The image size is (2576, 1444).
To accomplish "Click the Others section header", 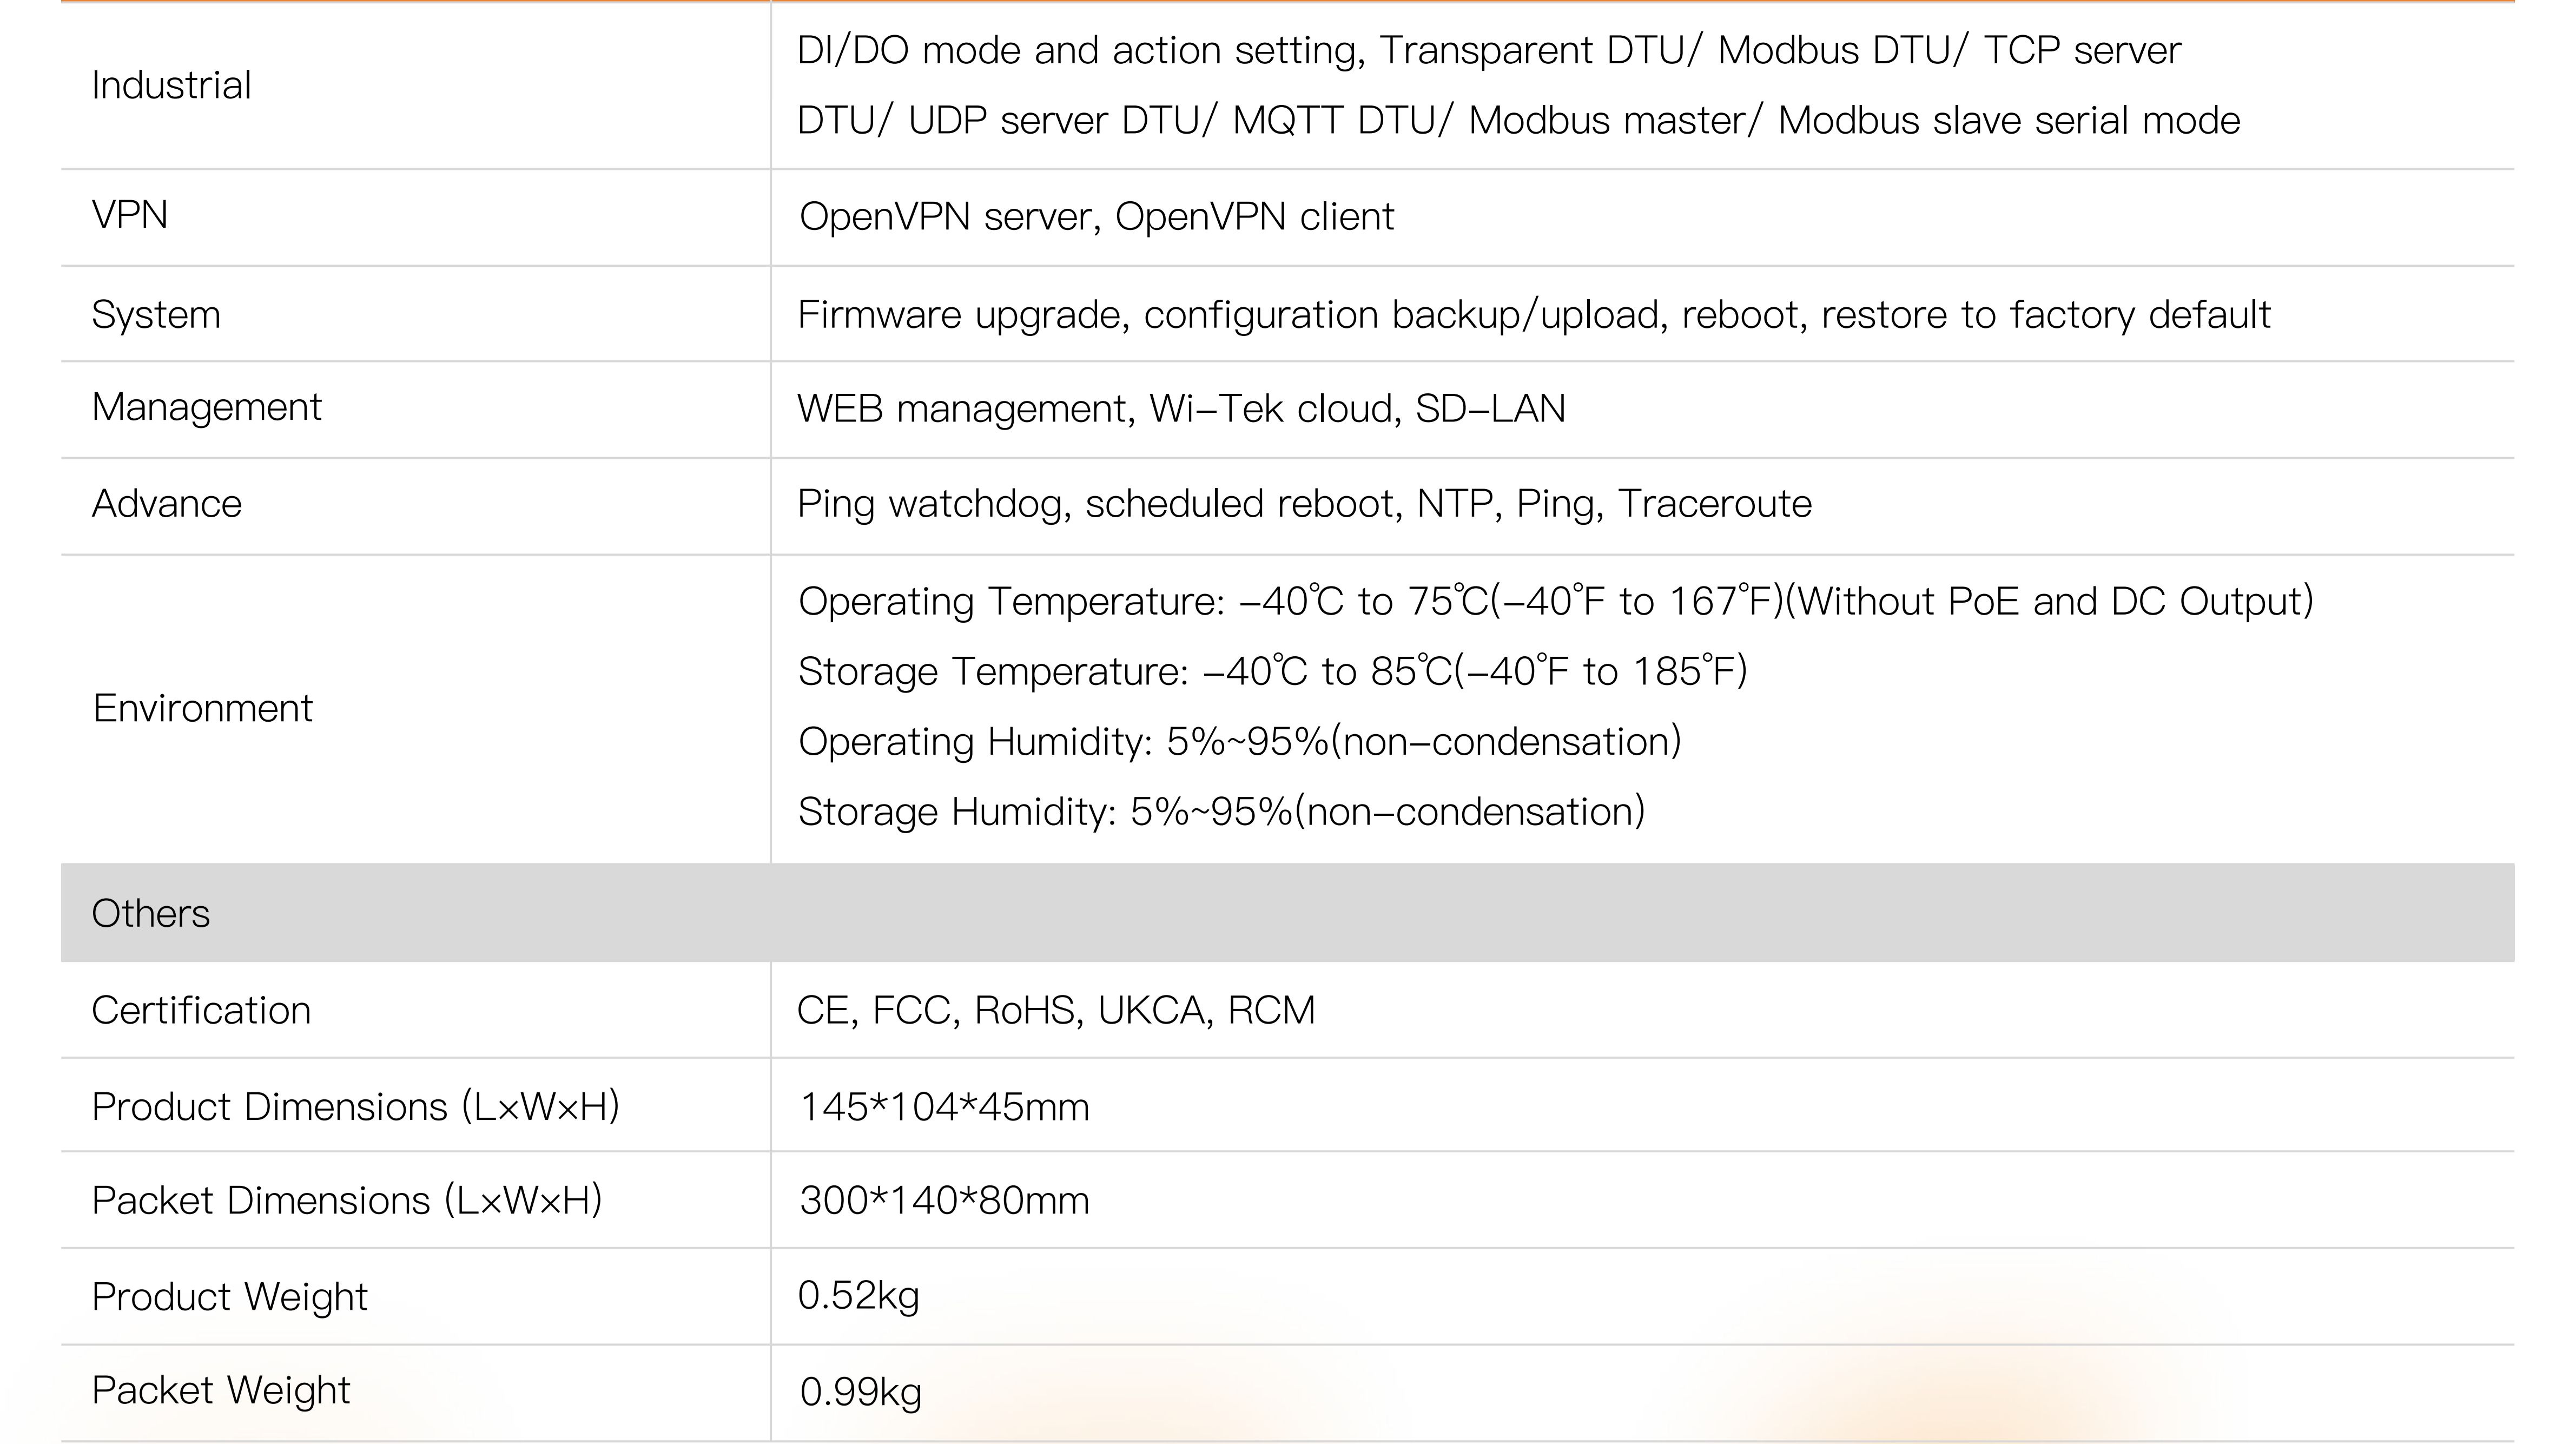I will pyautogui.click(x=151, y=914).
